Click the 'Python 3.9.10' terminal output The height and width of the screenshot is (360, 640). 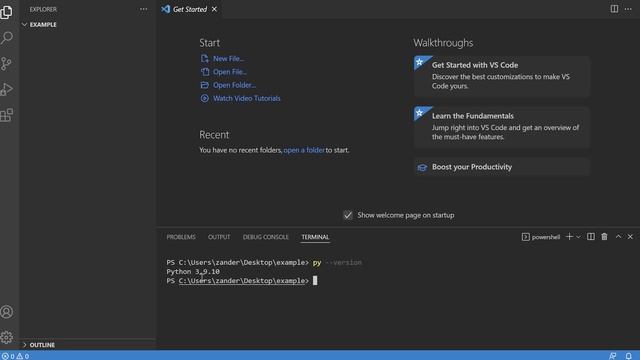pos(193,271)
